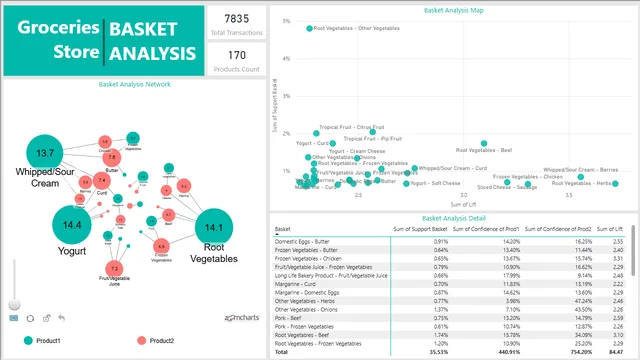Click the Basket Analysis Detail title
640x360 pixels.
[453, 218]
